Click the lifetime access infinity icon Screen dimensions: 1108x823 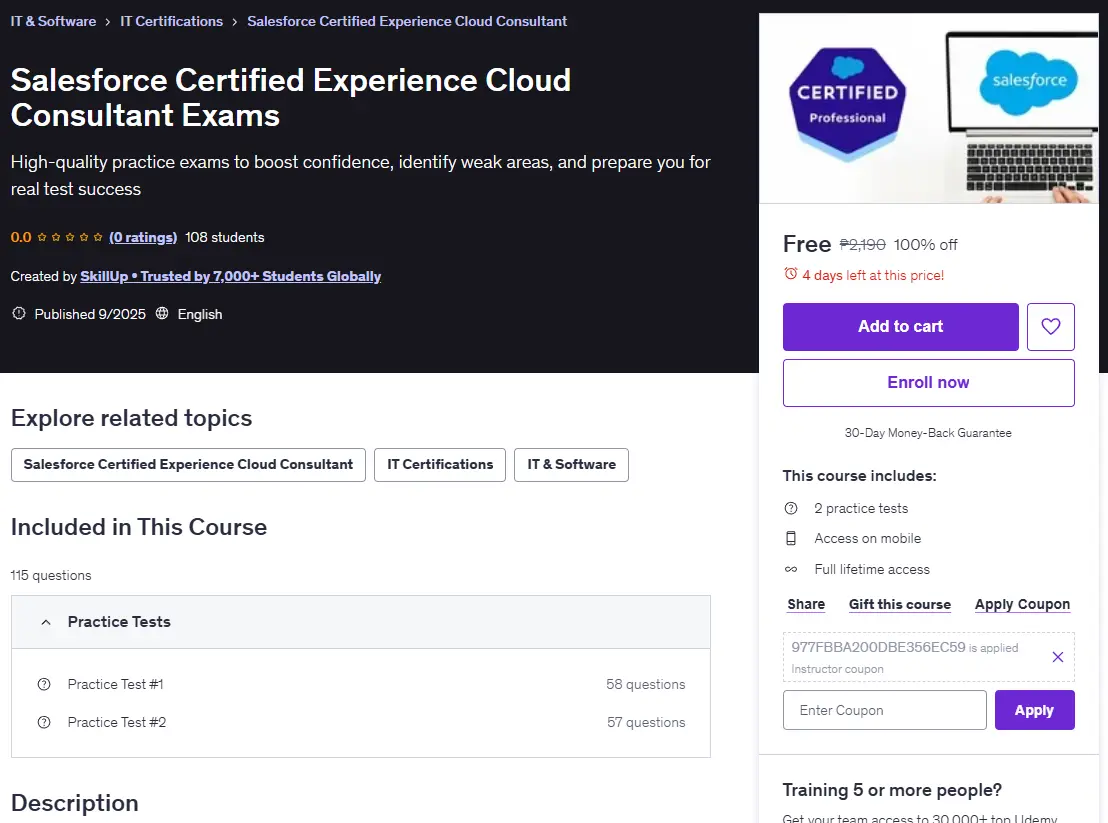tap(791, 569)
